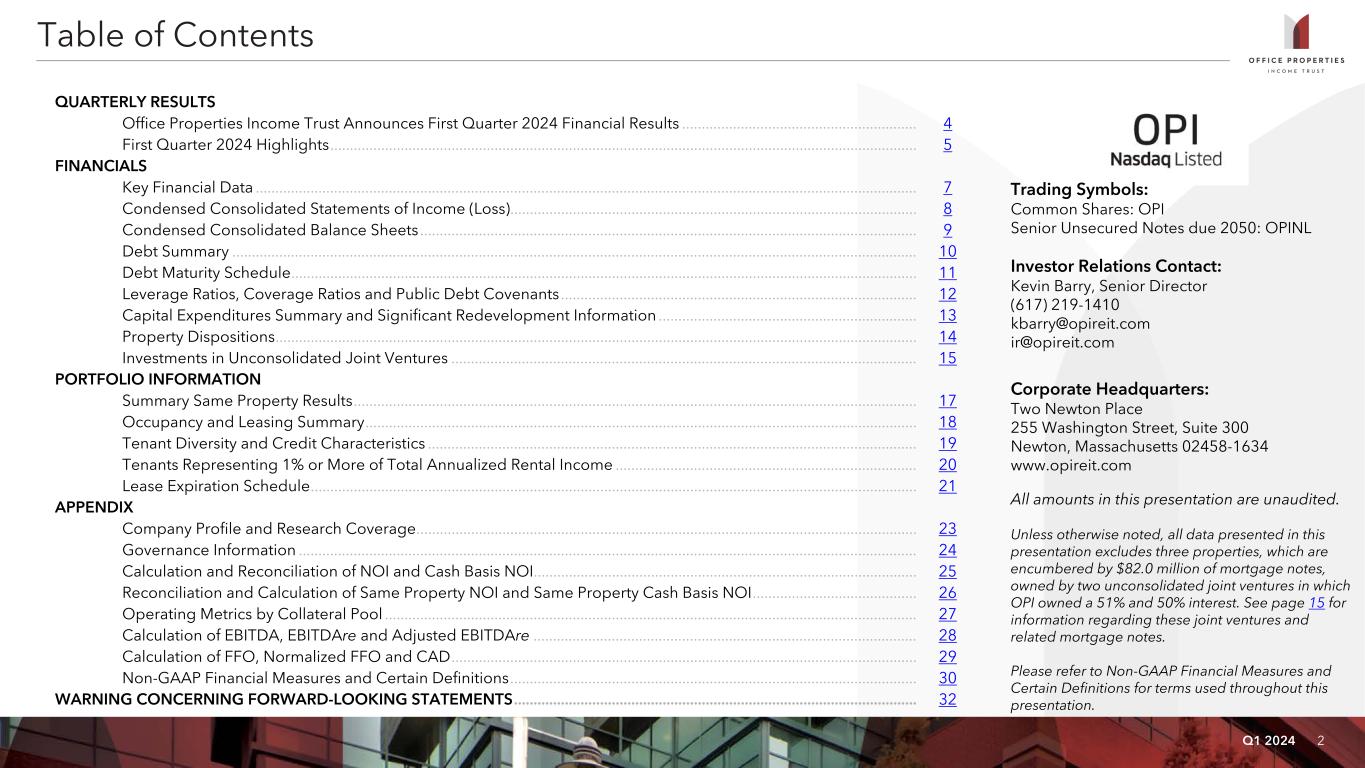
Task: Open Company Profile and Research Coverage page 23
Action: (x=947, y=529)
